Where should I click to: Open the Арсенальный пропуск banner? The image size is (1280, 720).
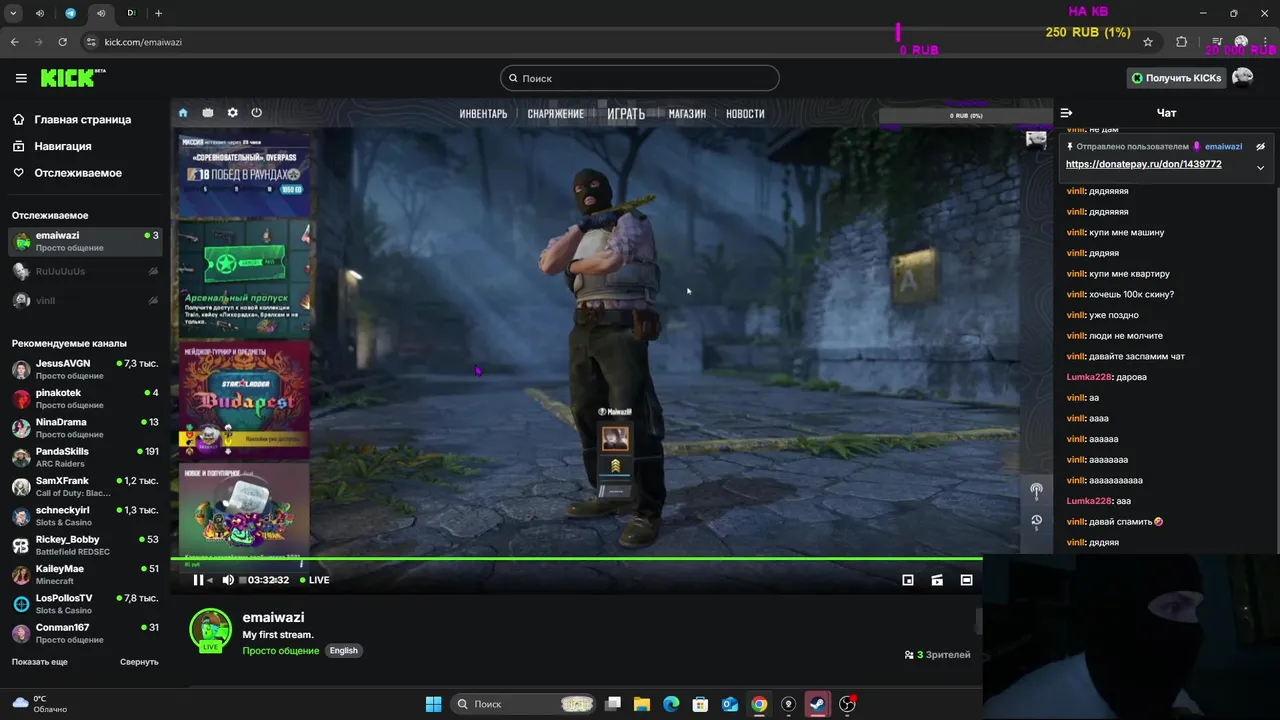tap(244, 279)
